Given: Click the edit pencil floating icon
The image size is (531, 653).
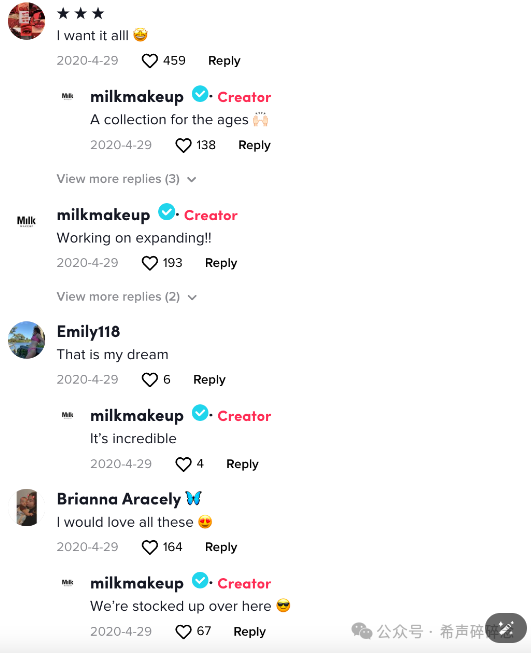Looking at the screenshot, I should click(x=506, y=628).
